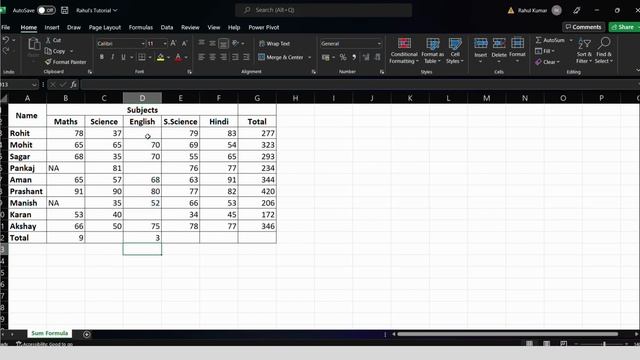Open the Page Layout tab
This screenshot has width=640, height=360.
pos(105,27)
